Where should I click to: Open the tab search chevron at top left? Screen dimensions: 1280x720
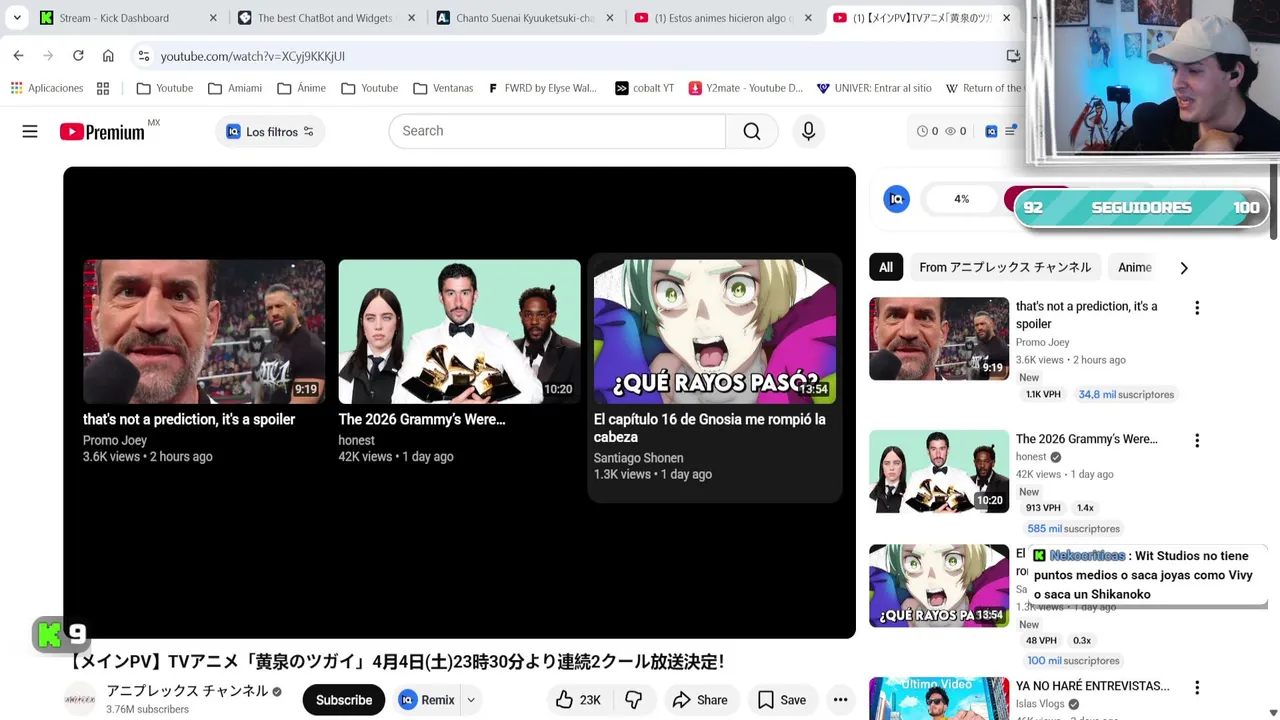pos(17,17)
